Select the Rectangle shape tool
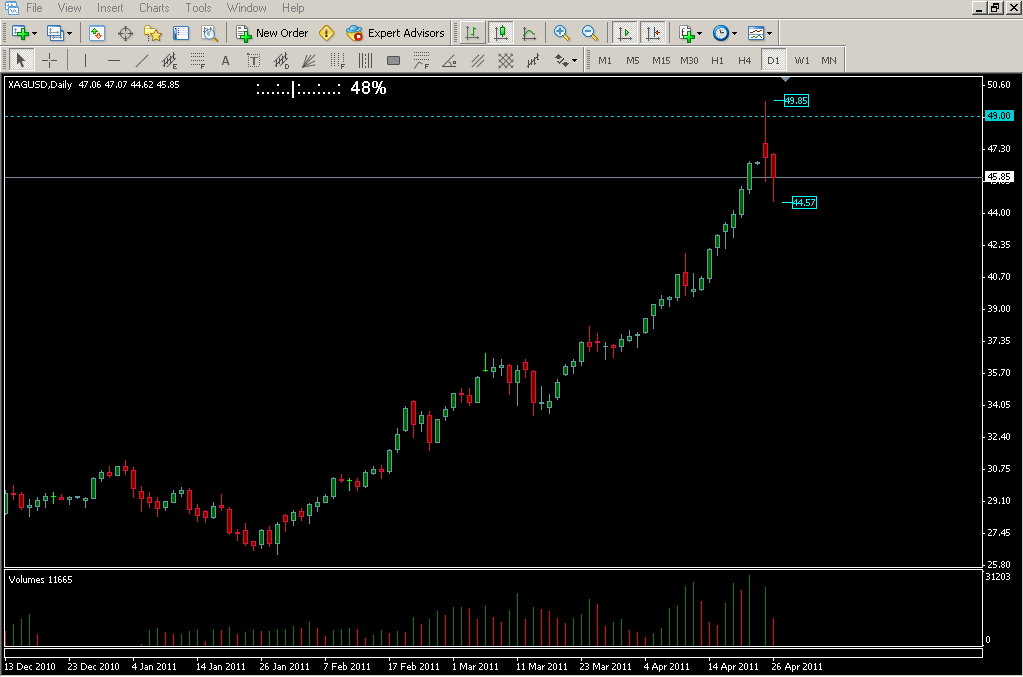Screen dimensions: 1023x677 pos(393,61)
